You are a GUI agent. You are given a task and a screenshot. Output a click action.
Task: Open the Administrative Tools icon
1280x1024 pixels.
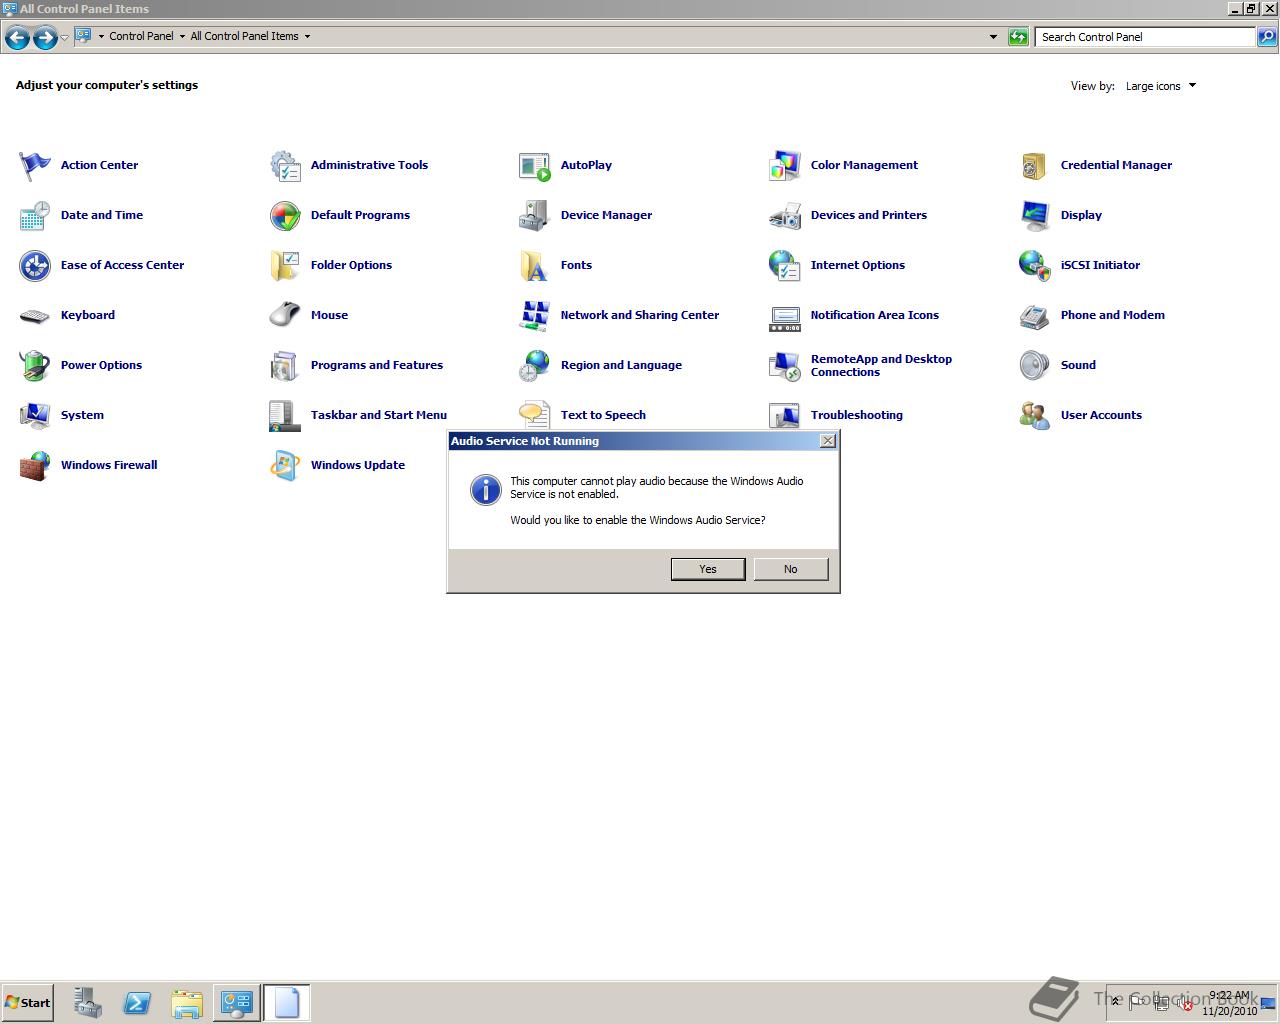[x=285, y=165]
